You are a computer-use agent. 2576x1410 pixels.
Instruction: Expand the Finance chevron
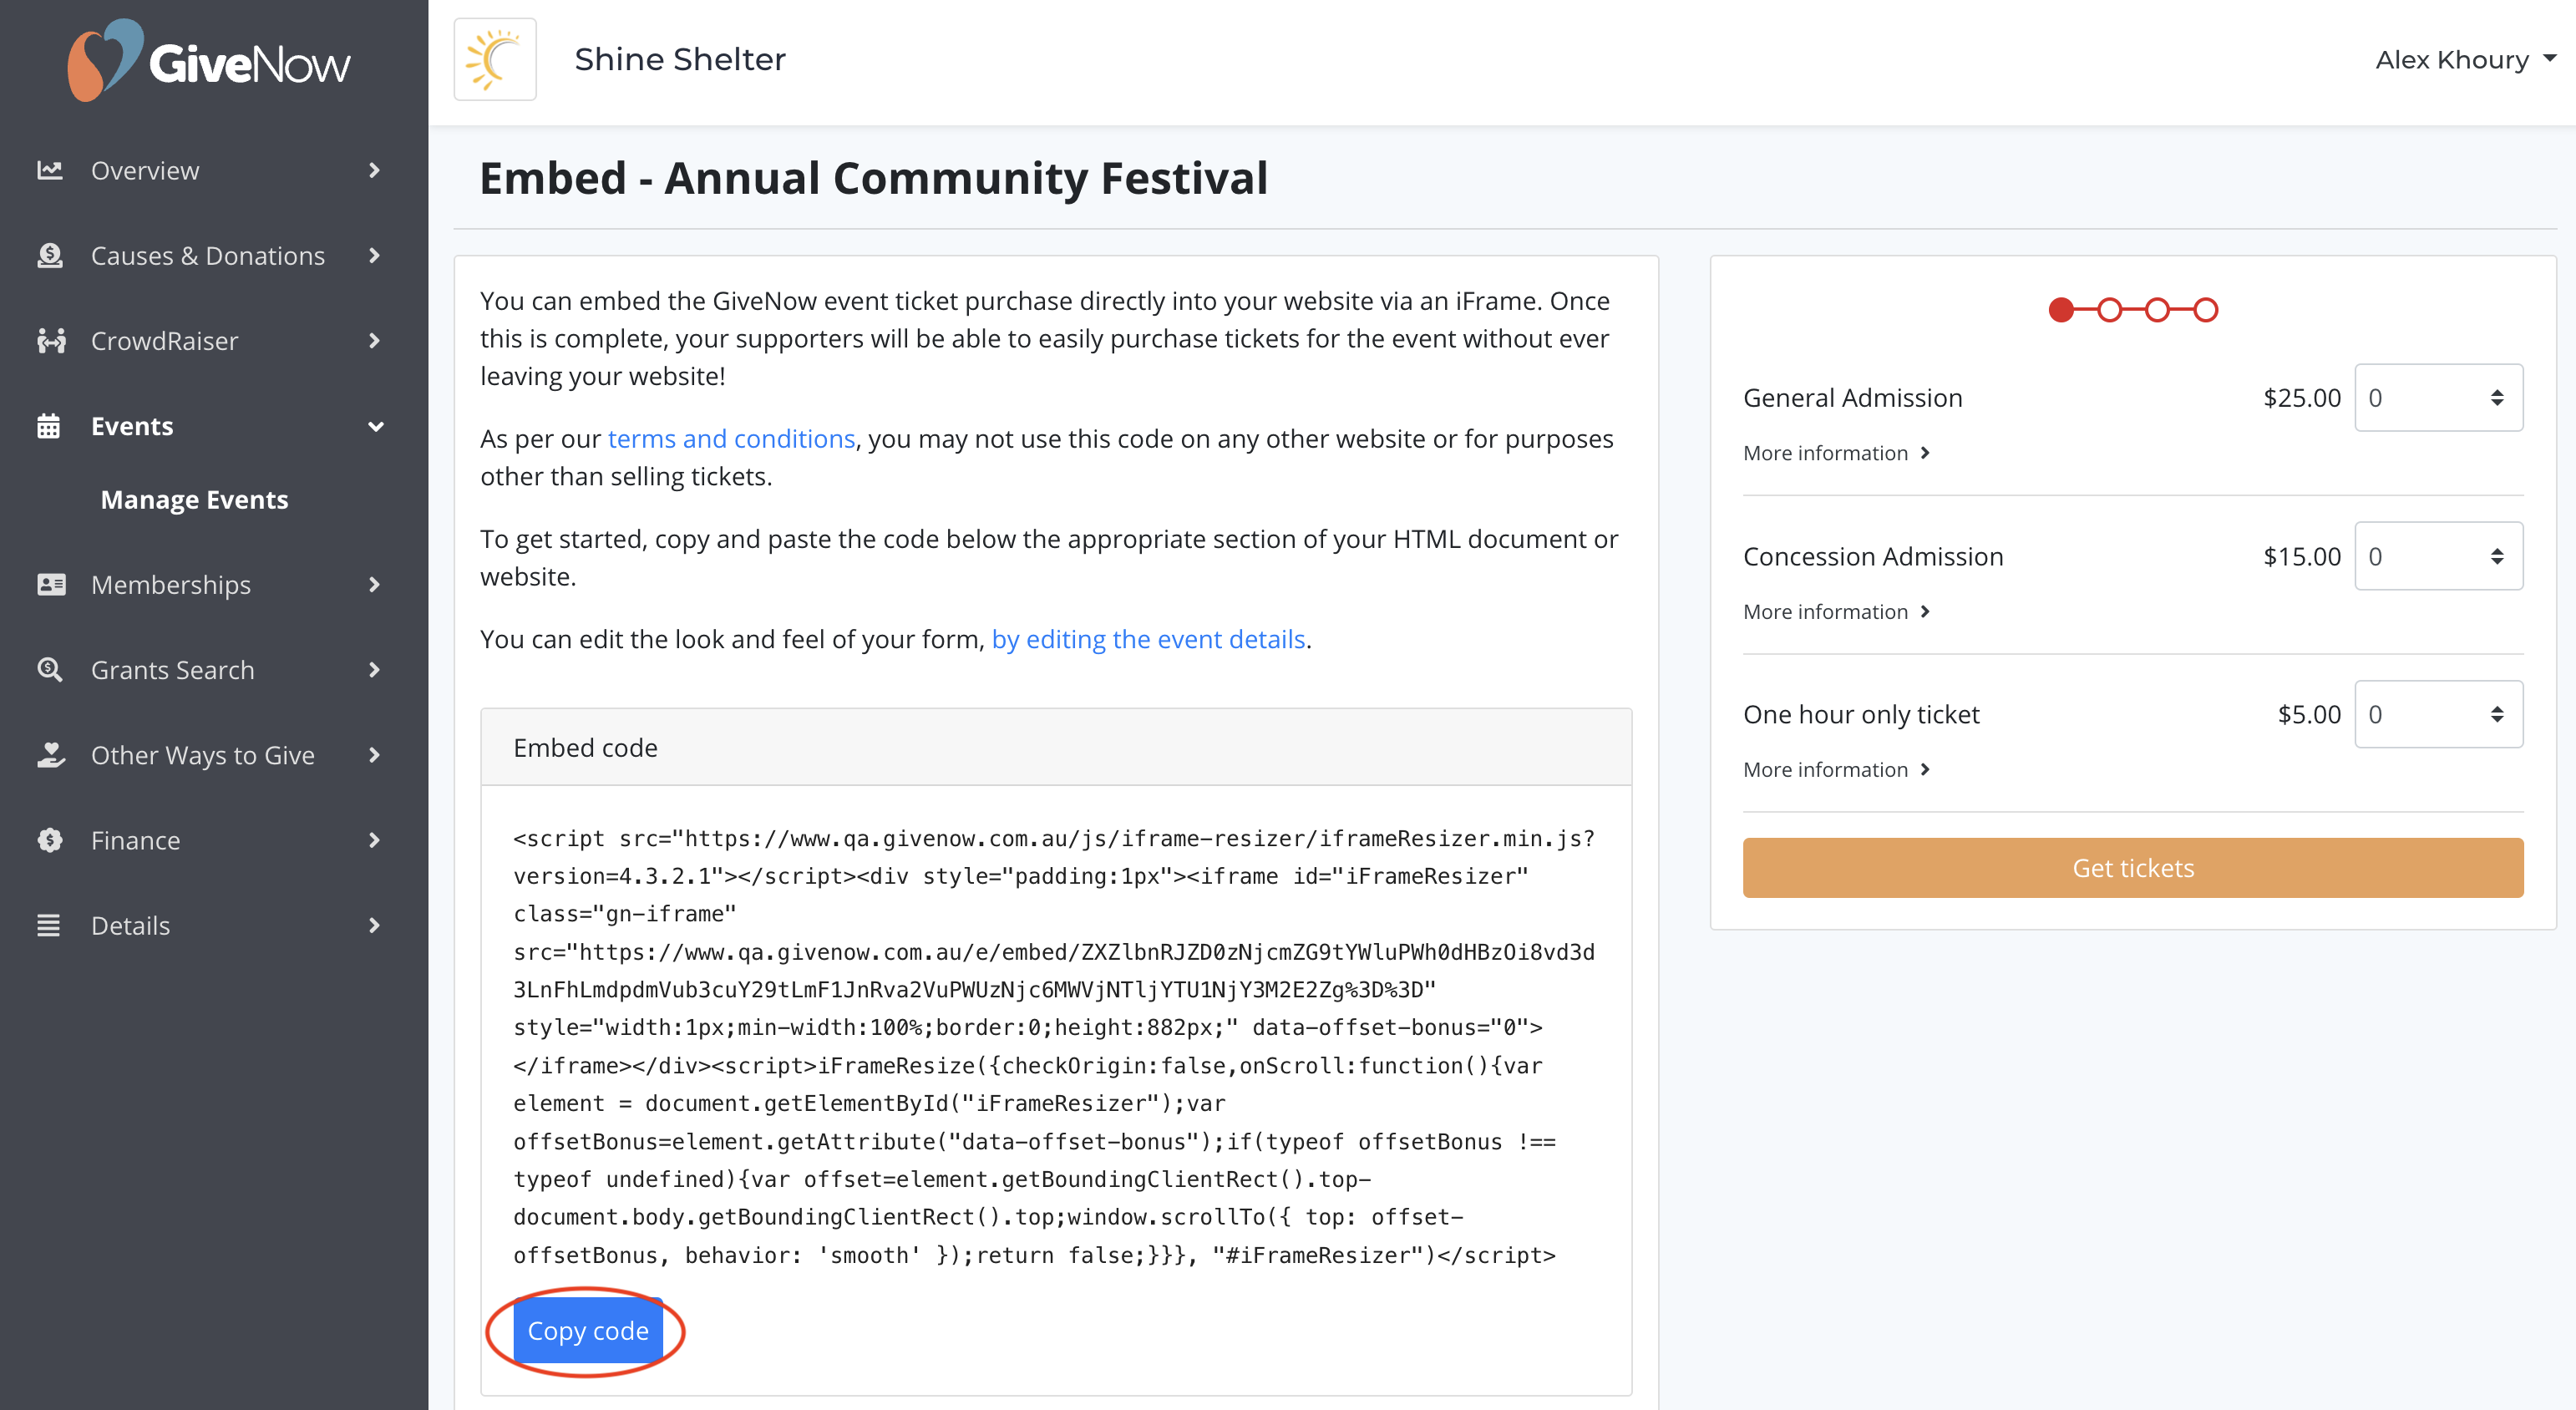point(374,840)
